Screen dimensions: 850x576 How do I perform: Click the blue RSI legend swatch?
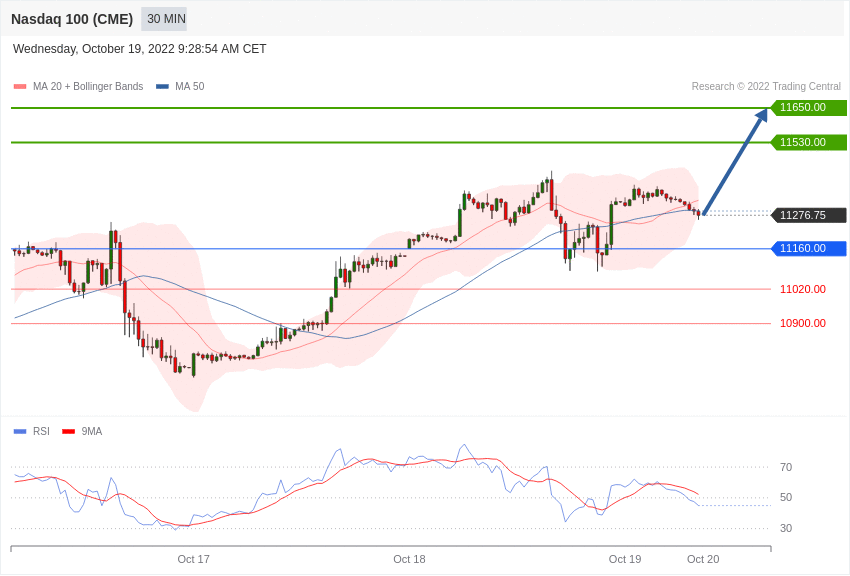click(20, 432)
